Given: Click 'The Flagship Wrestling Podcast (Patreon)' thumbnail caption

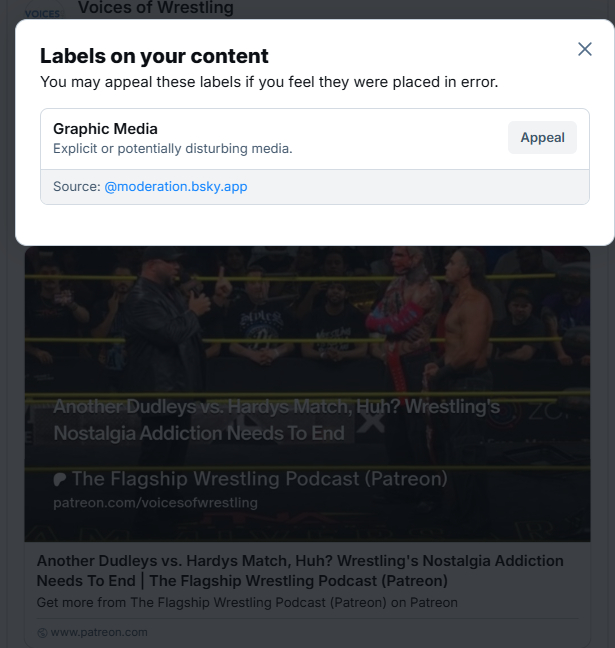Looking at the screenshot, I should [259, 479].
